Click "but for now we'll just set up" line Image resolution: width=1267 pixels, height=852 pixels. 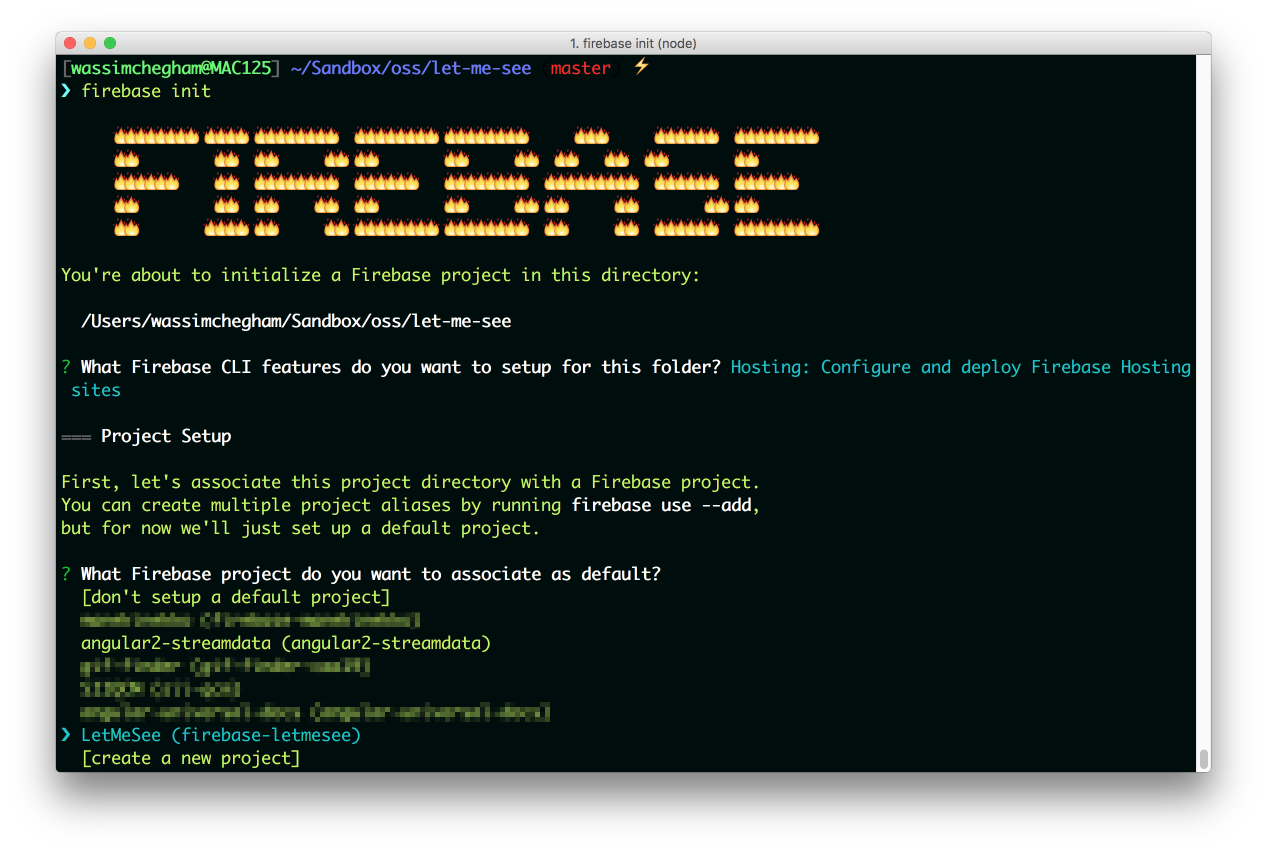[301, 528]
